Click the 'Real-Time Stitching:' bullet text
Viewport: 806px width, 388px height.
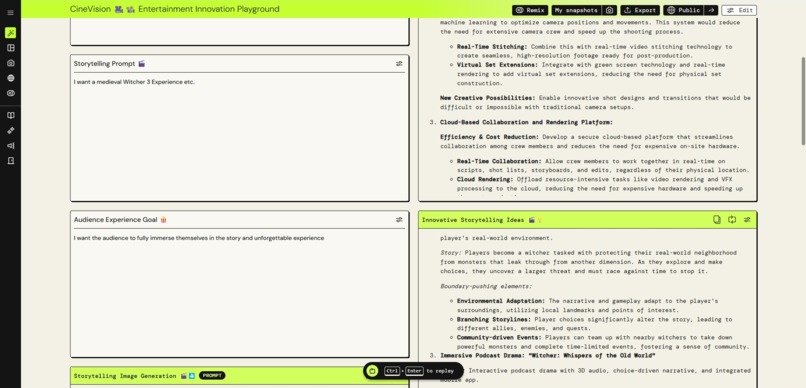(x=492, y=47)
